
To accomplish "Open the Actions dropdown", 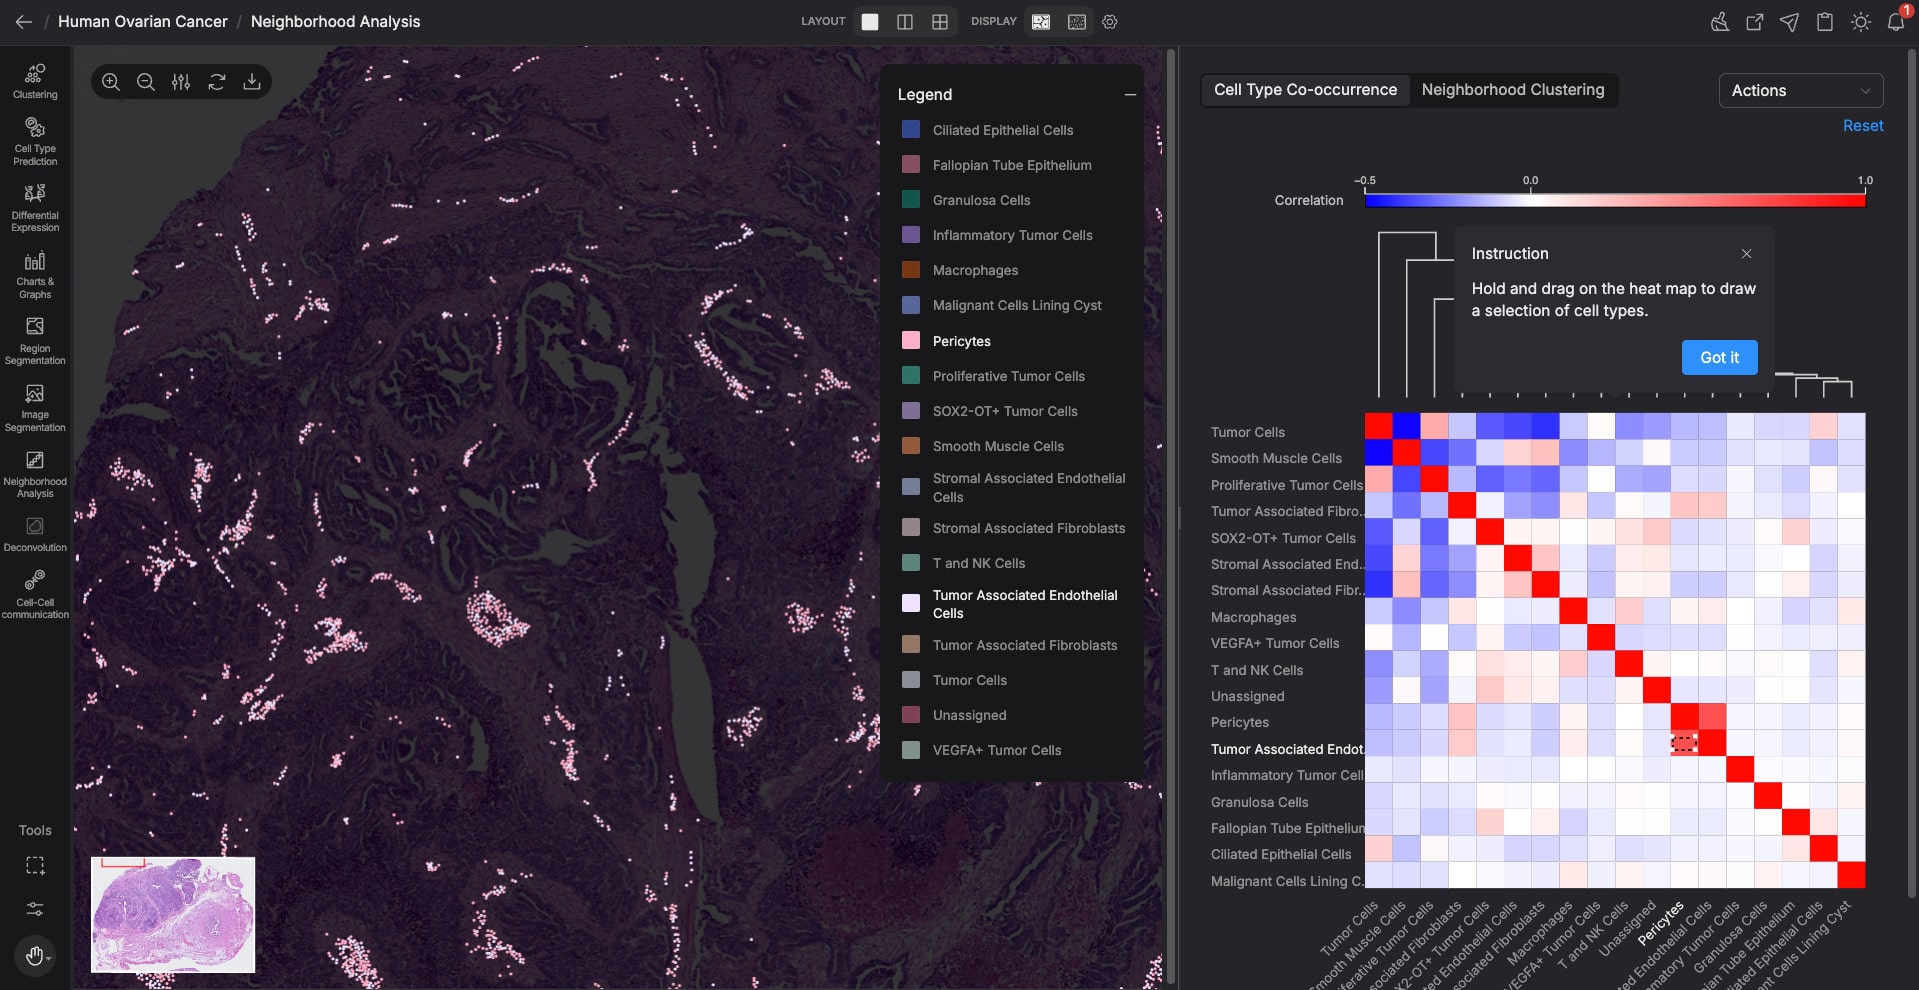I will point(1800,90).
